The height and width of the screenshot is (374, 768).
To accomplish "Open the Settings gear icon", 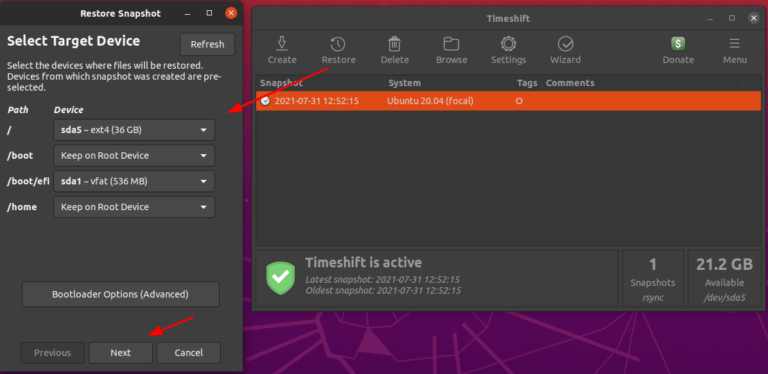I will pyautogui.click(x=508, y=44).
